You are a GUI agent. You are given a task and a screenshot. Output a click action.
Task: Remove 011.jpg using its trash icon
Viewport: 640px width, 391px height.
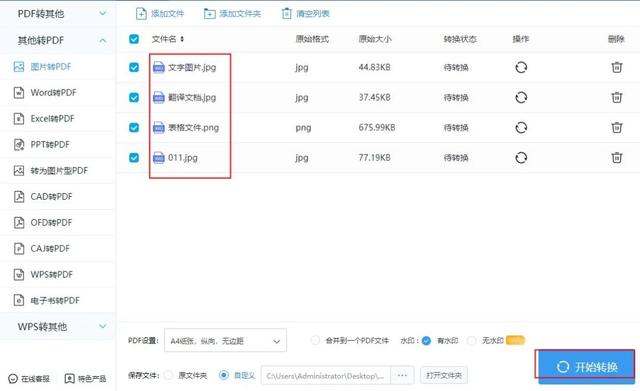[x=616, y=157]
